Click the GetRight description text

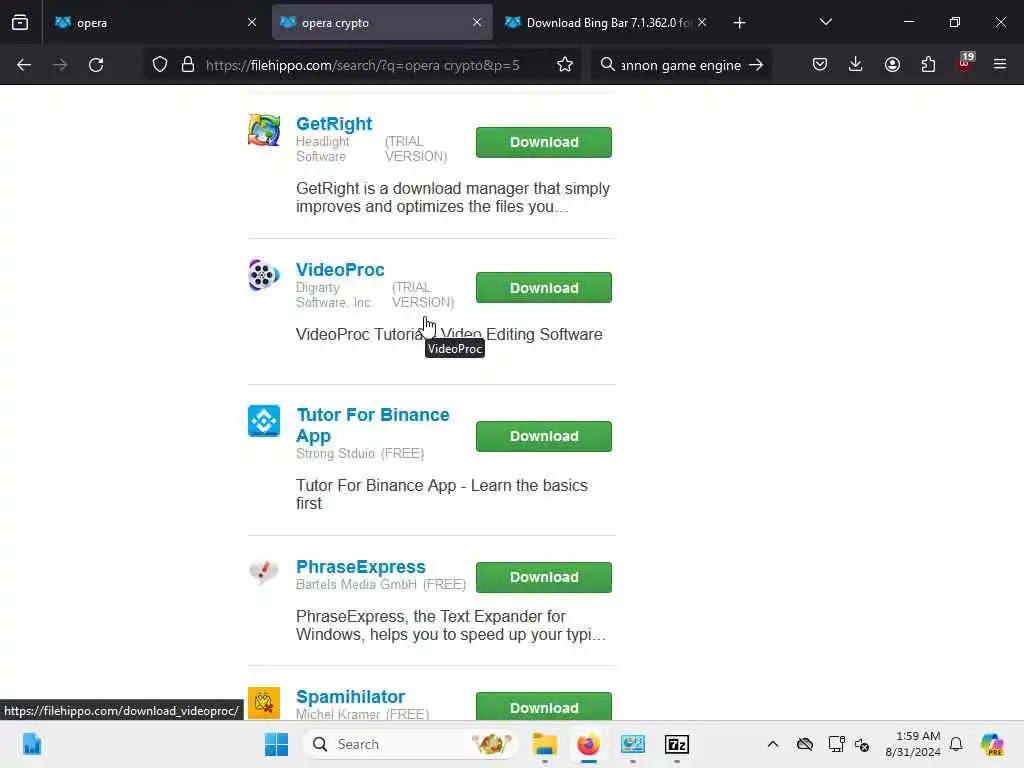453,197
